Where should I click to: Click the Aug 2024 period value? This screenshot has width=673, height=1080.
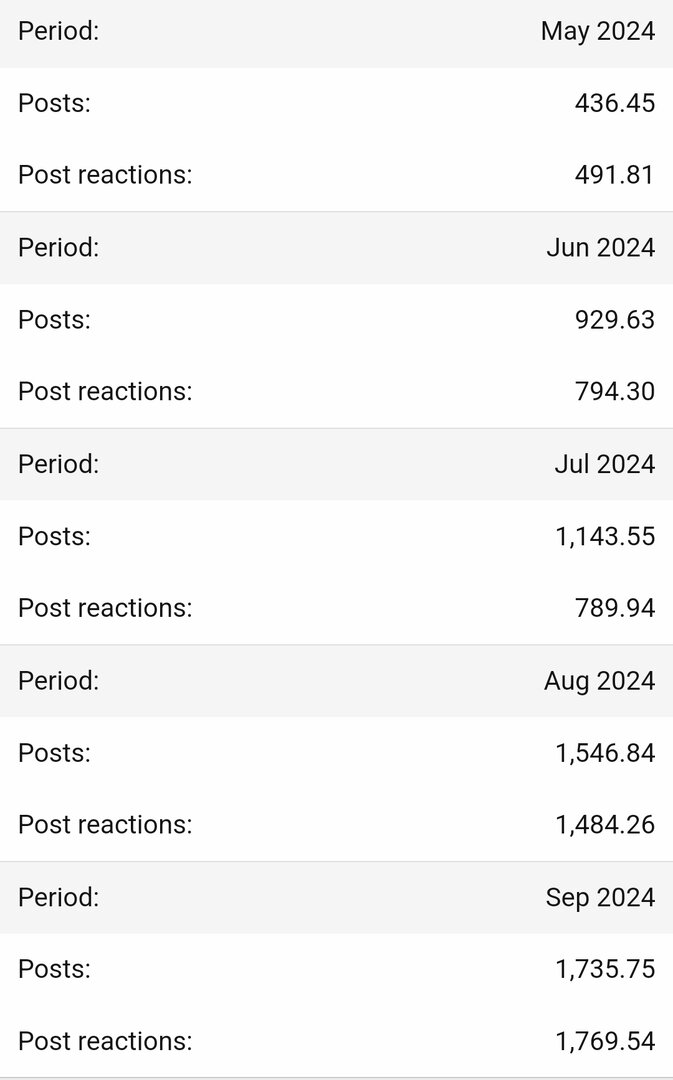pyautogui.click(x=599, y=681)
